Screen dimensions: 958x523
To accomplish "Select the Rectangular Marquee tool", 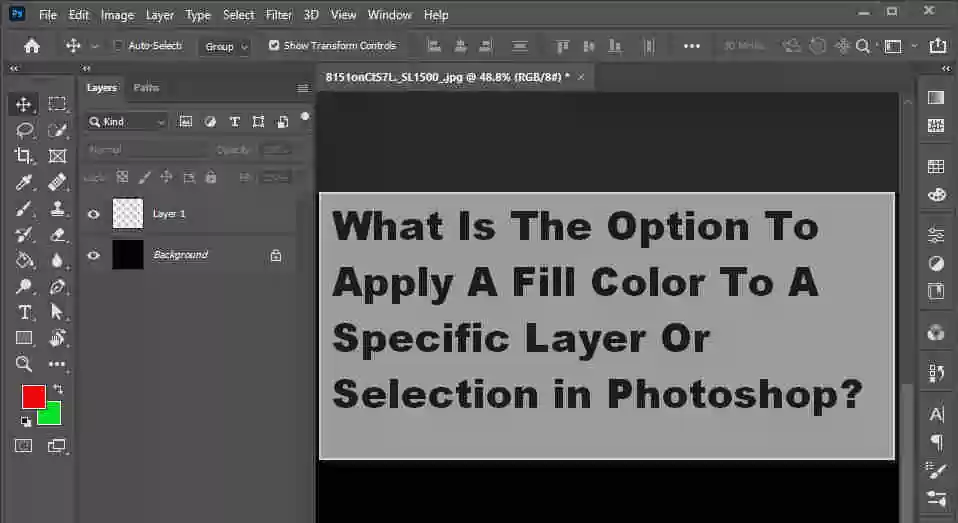I will point(57,104).
